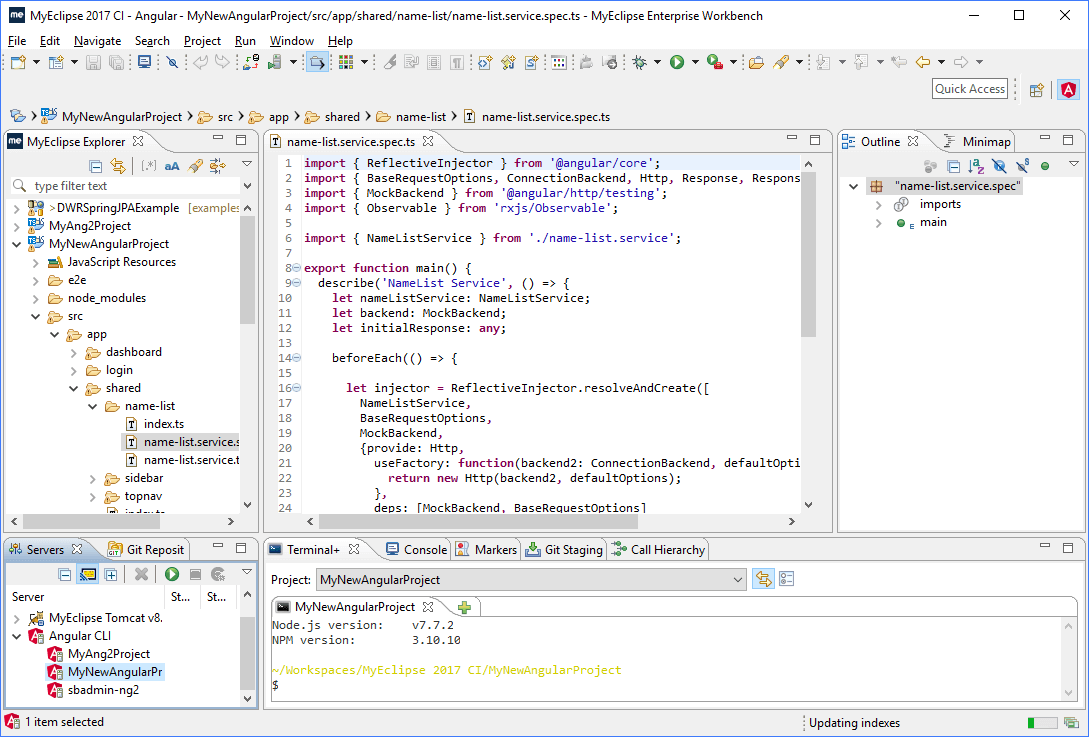Toggle Hide Fields filter in Outline
The width and height of the screenshot is (1089, 737).
pos(999,165)
